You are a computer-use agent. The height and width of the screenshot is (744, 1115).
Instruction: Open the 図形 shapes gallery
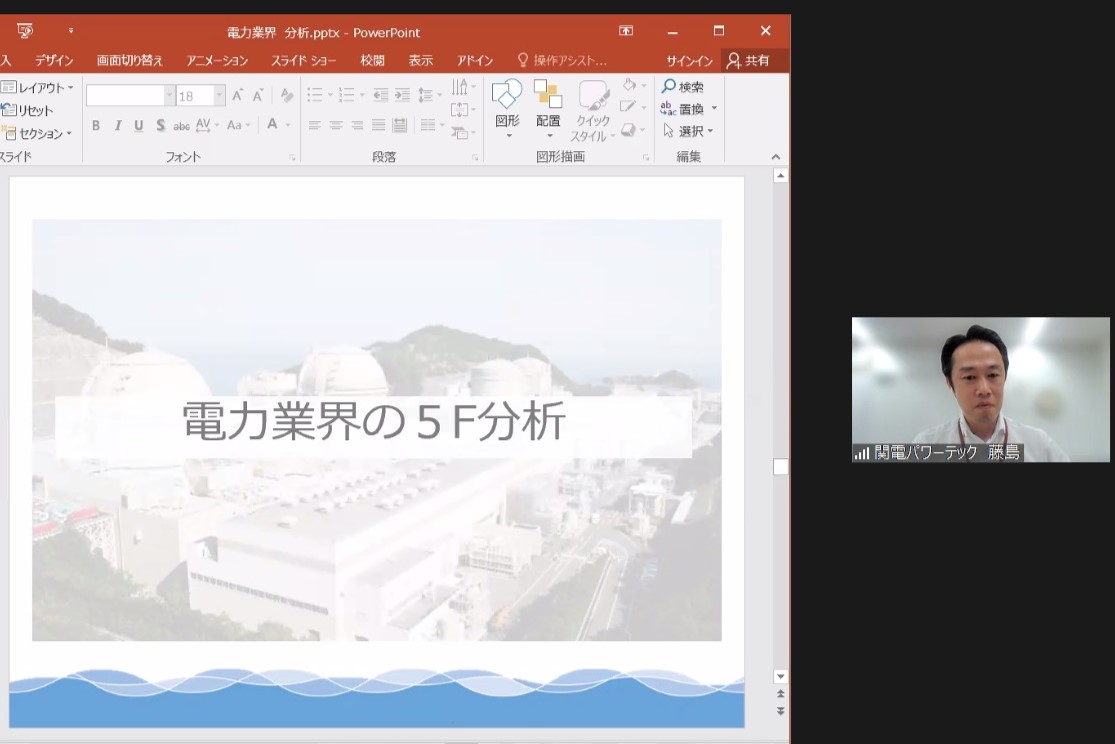(x=507, y=96)
